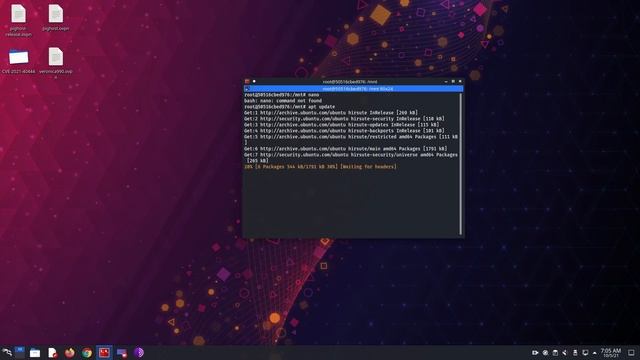Open the clipboard tray icon
The image size is (640, 360).
tap(555, 353)
